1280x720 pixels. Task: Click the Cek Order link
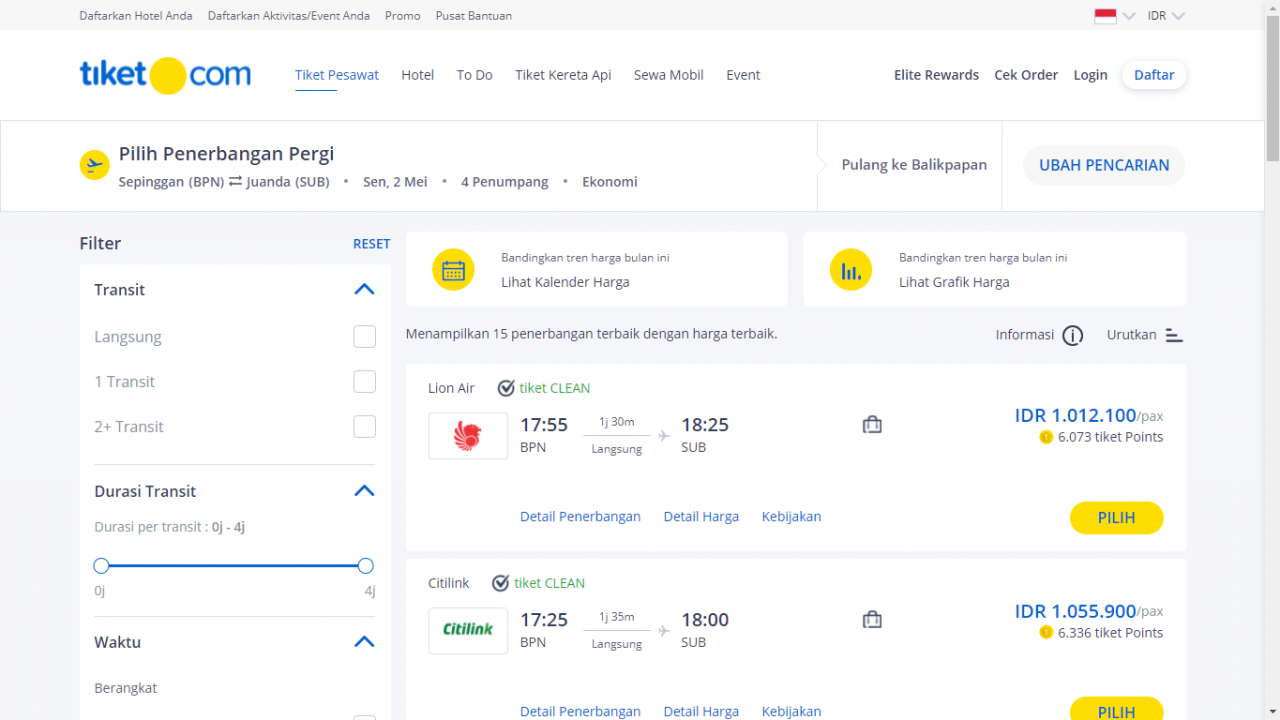click(x=1026, y=75)
